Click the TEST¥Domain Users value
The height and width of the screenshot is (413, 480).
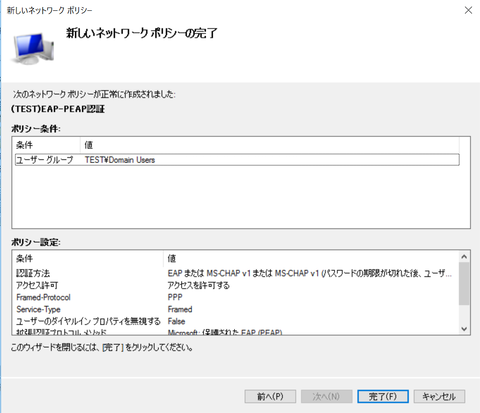tap(120, 160)
